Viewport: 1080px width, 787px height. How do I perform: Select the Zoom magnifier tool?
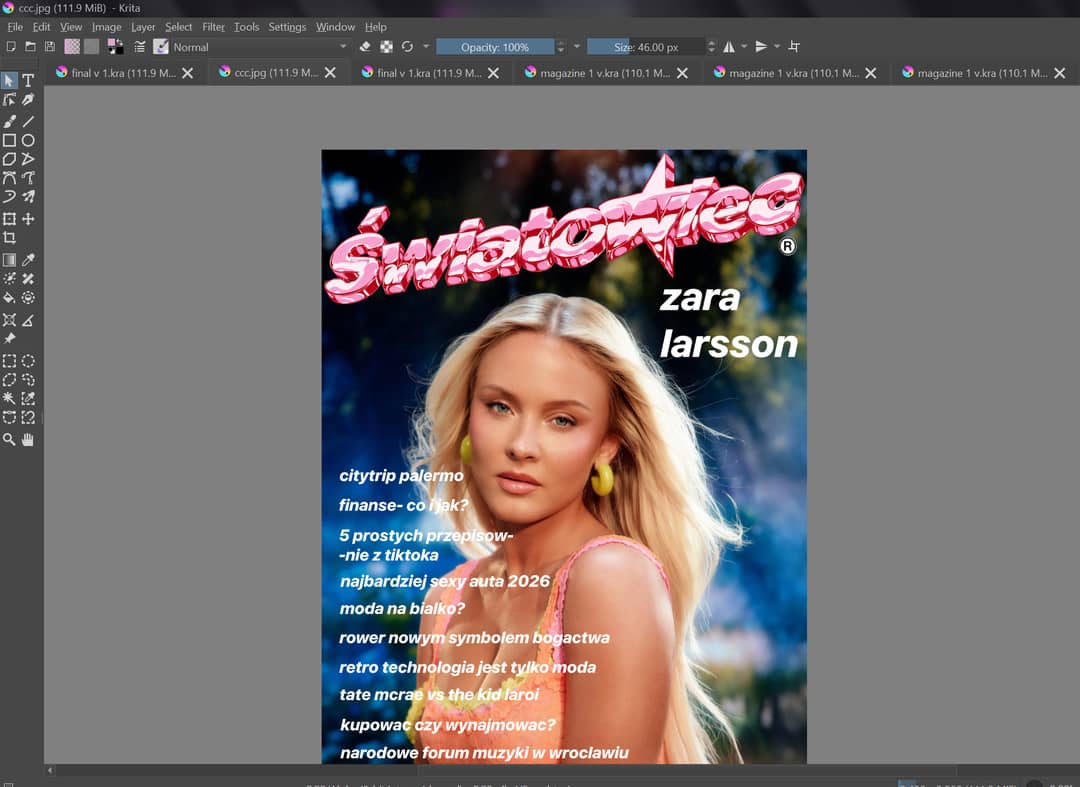[x=9, y=439]
